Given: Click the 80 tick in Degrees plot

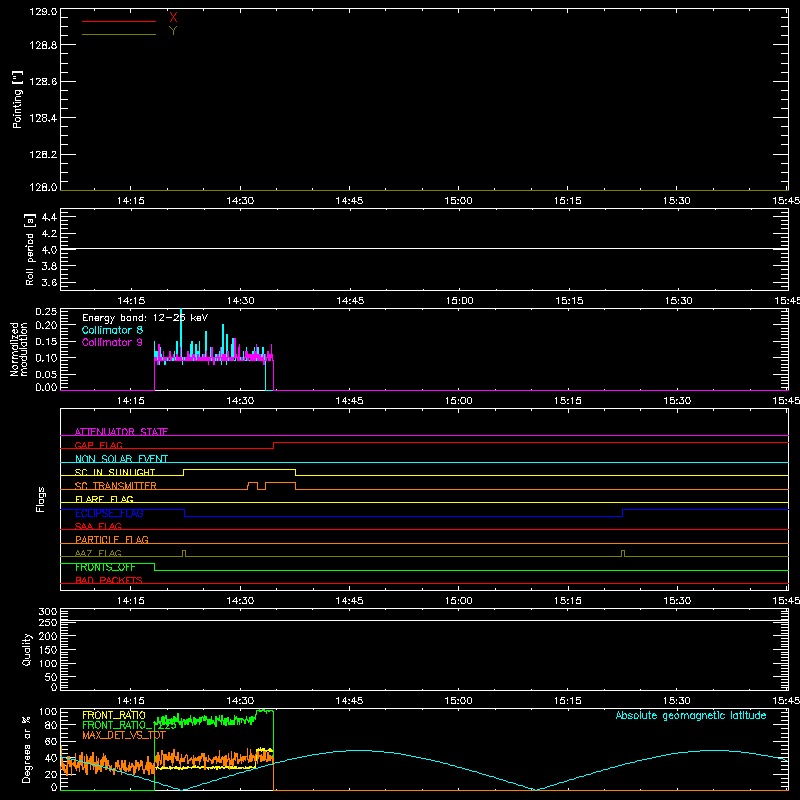Looking at the screenshot, I should click(x=51, y=725).
